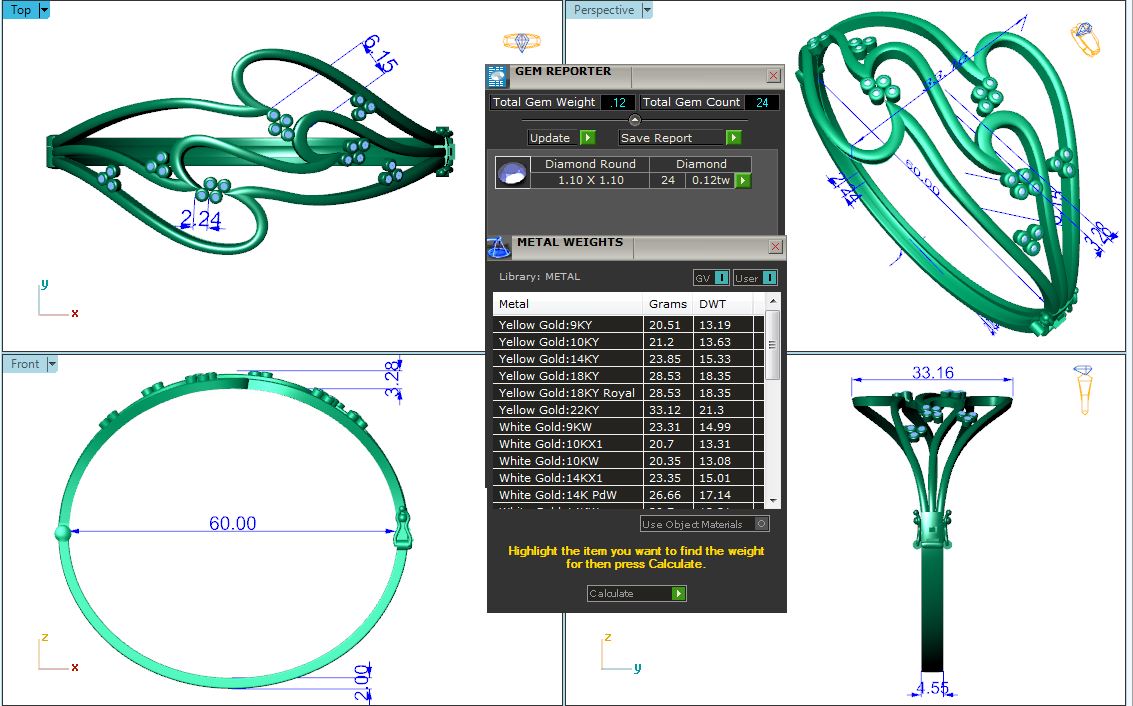Click green arrow beside Update
Image resolution: width=1133 pixels, height=706 pixels.
point(587,138)
